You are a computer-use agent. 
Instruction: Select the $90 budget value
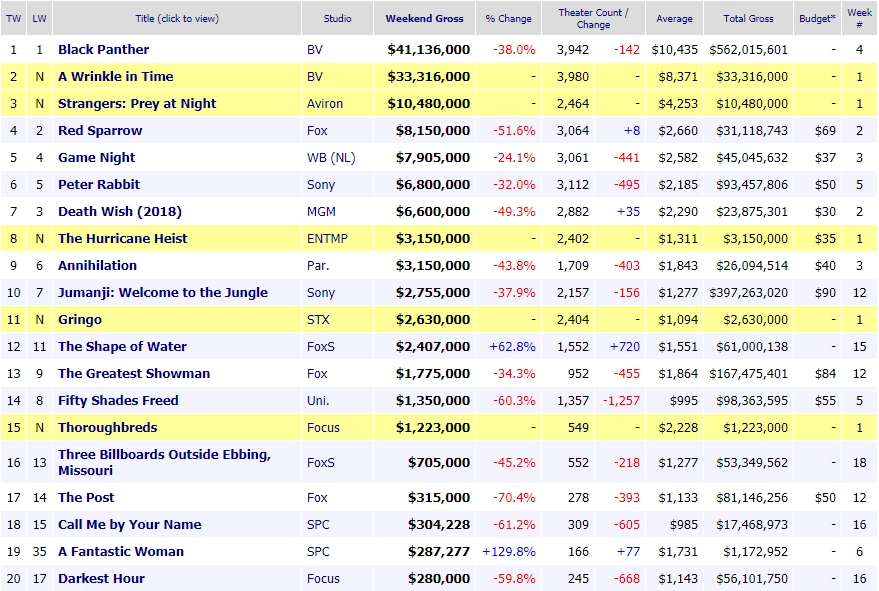[x=825, y=293]
